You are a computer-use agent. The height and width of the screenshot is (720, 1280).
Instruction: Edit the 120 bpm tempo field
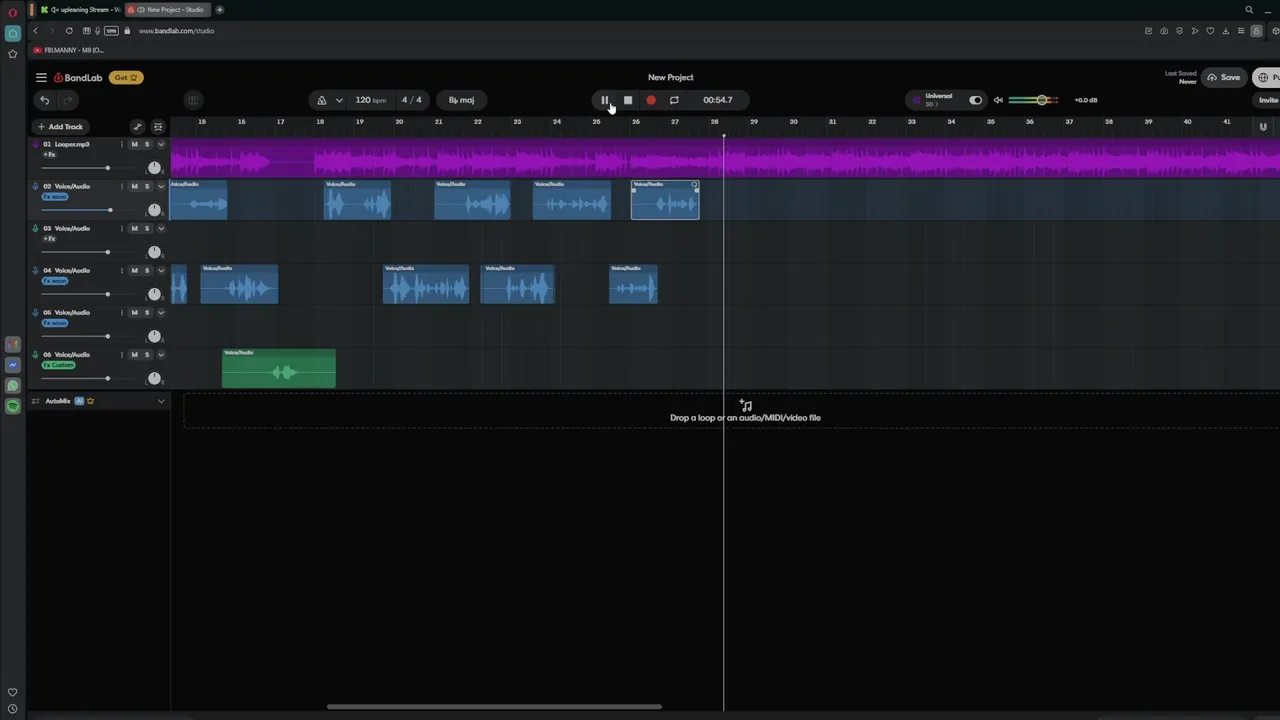point(370,100)
